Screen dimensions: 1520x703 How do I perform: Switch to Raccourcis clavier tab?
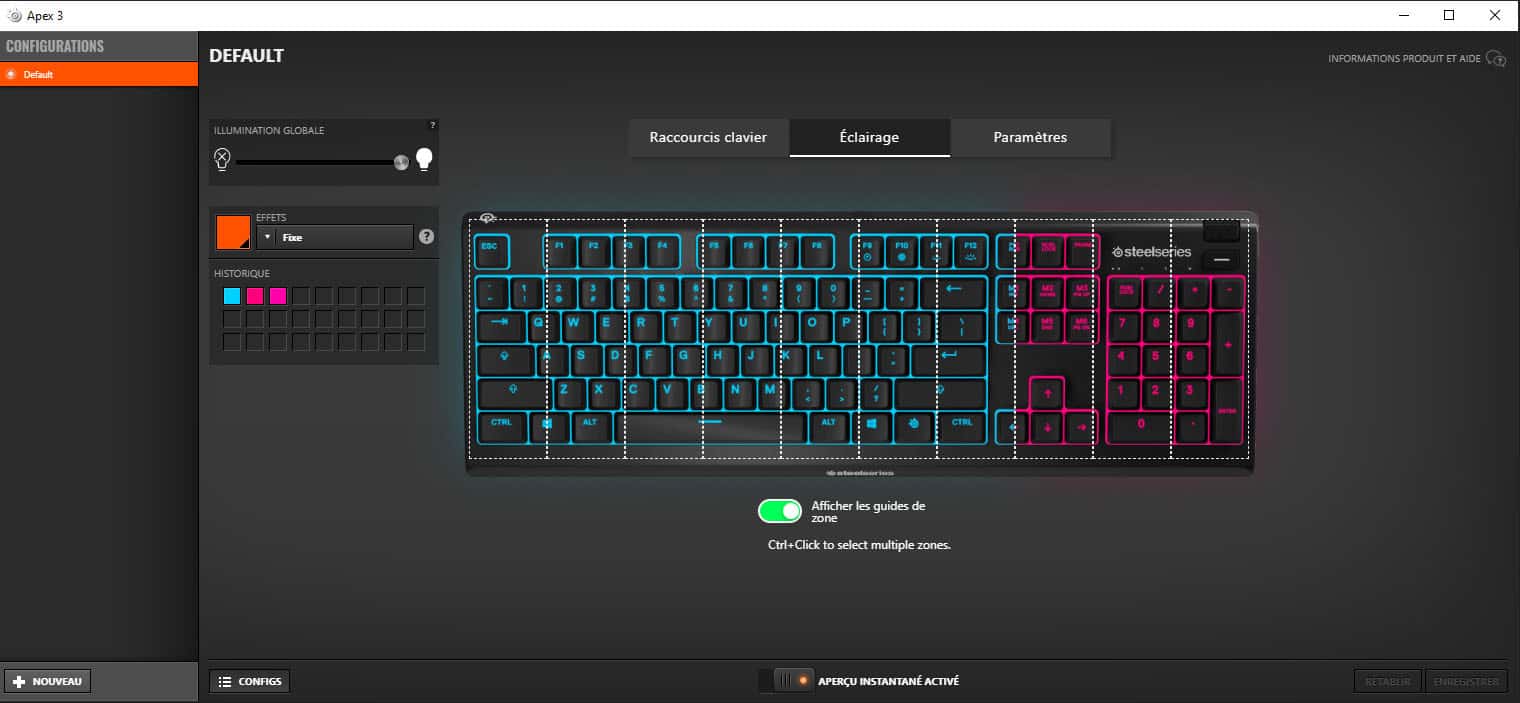click(x=709, y=138)
